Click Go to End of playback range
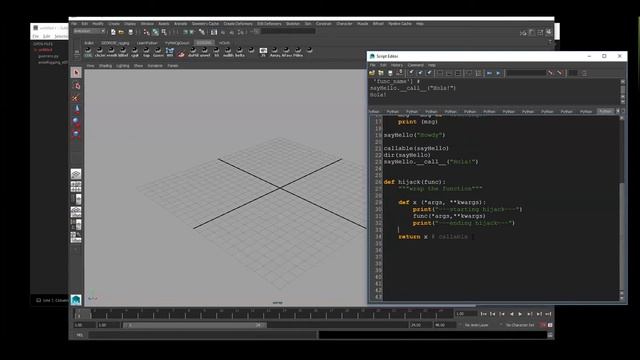The height and width of the screenshot is (360, 640). pyautogui.click(x=548, y=314)
